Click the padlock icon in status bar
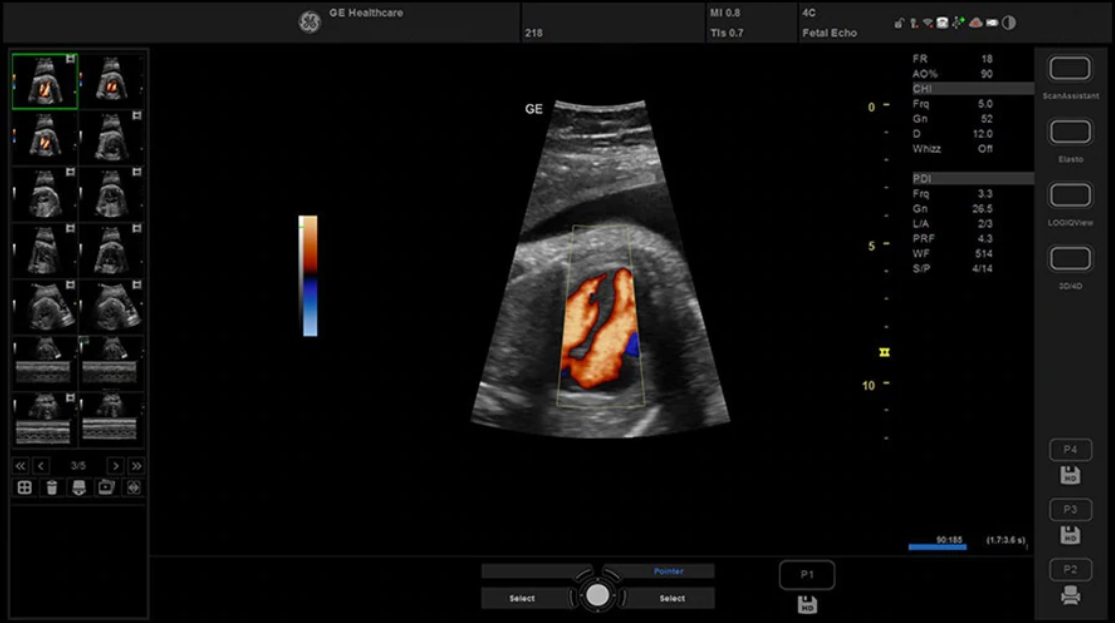The width and height of the screenshot is (1115, 623). point(899,23)
